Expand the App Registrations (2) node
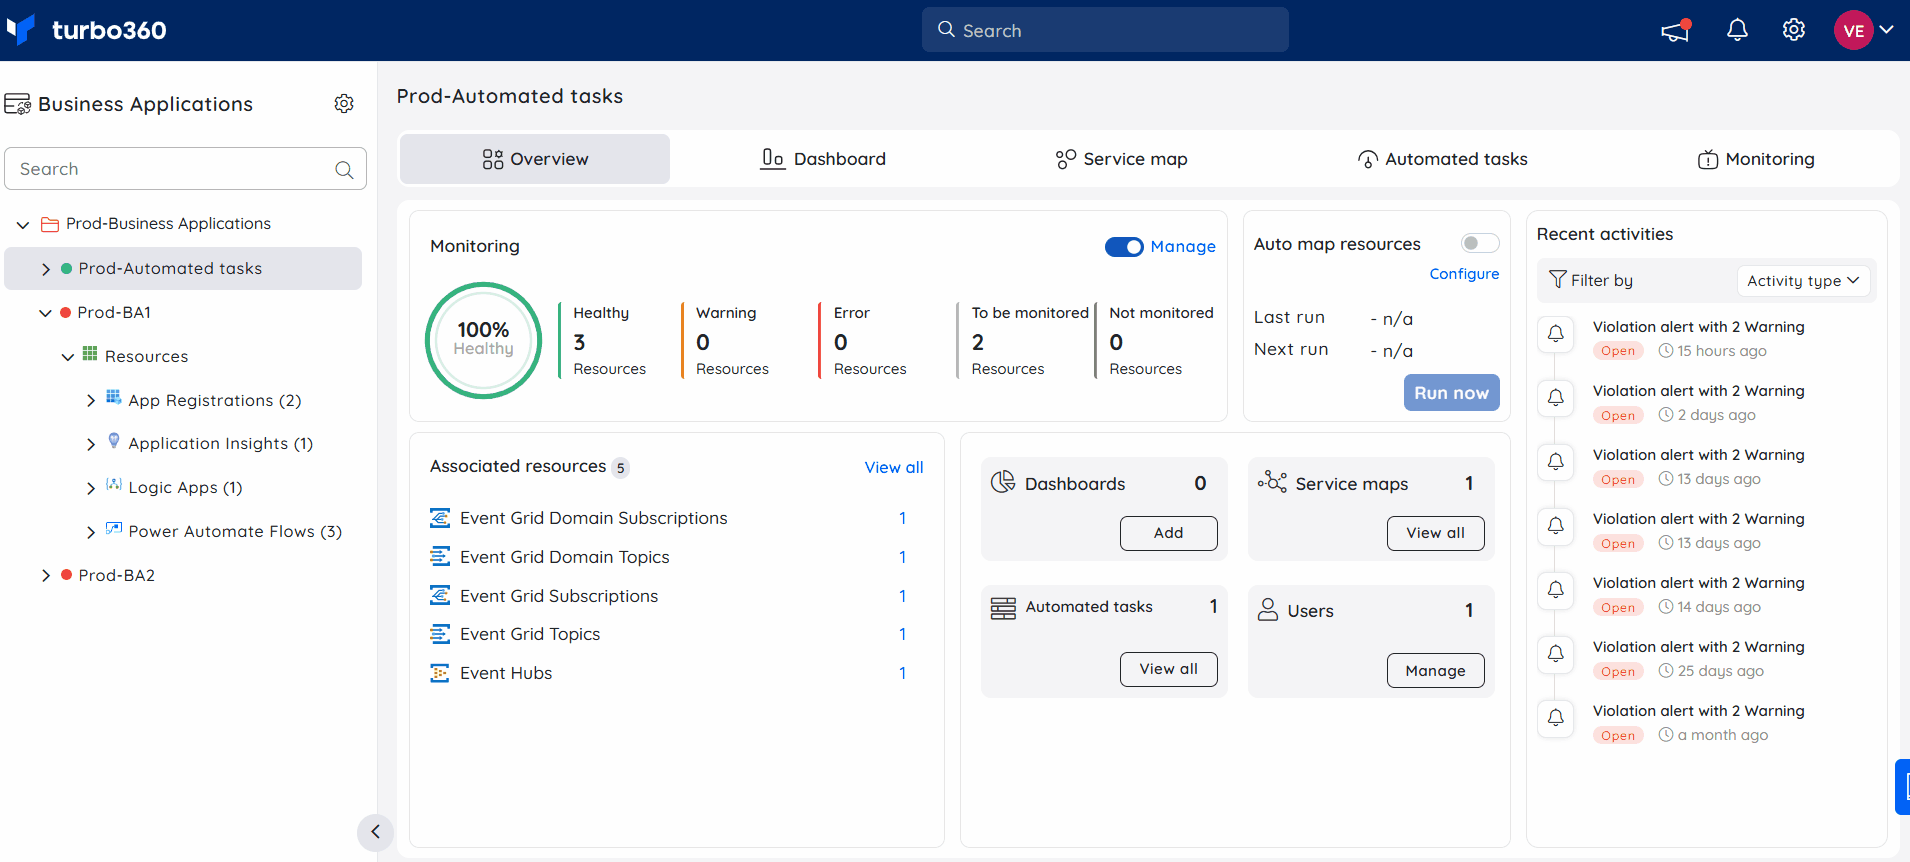The image size is (1910, 862). [91, 401]
